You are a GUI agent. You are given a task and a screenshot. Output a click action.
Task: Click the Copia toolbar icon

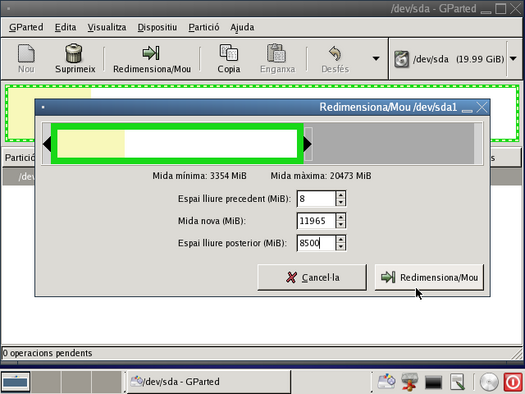[x=229, y=53]
